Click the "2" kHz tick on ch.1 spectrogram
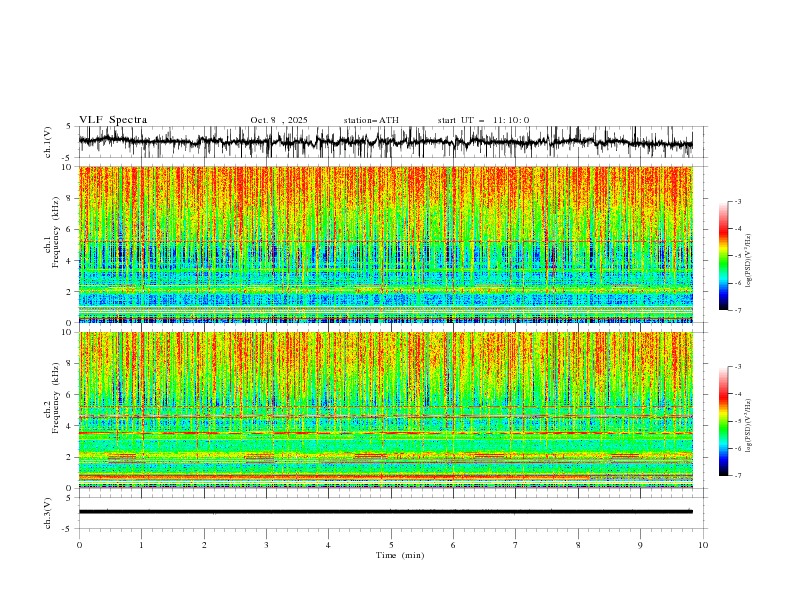 point(71,291)
